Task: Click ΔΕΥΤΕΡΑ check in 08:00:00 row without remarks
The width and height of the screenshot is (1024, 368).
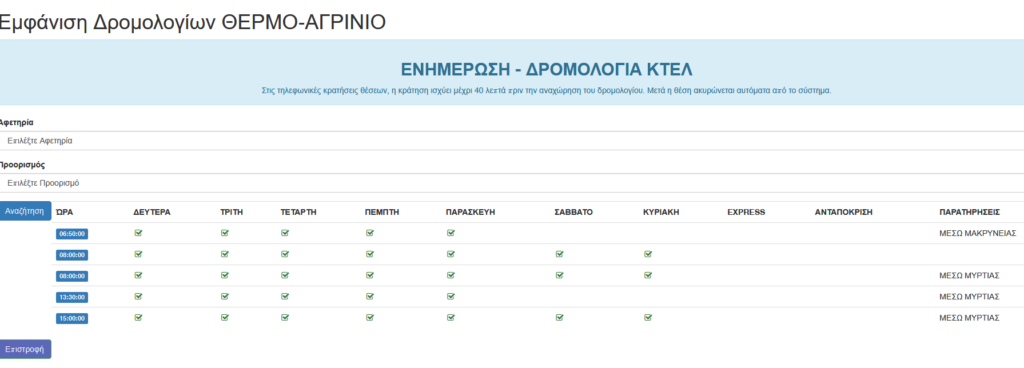Action: (x=138, y=254)
